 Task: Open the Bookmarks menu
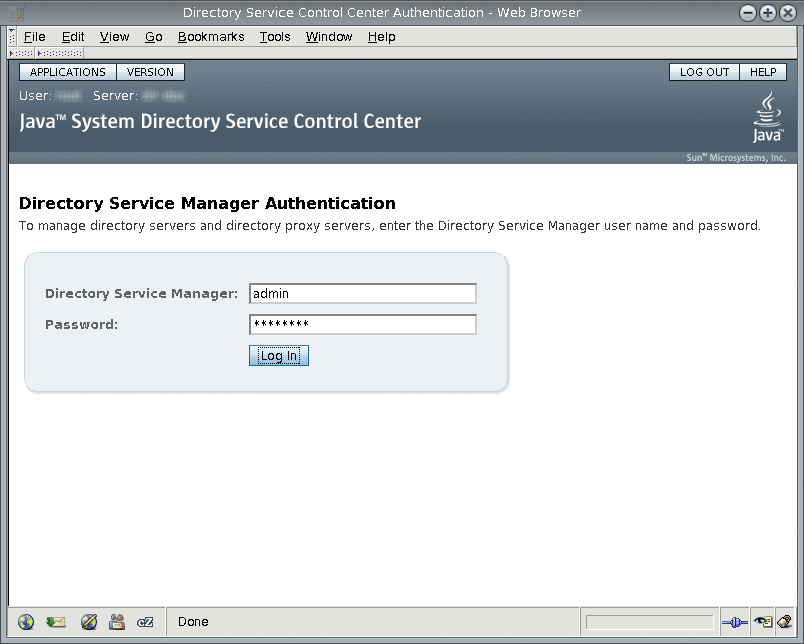point(211,37)
